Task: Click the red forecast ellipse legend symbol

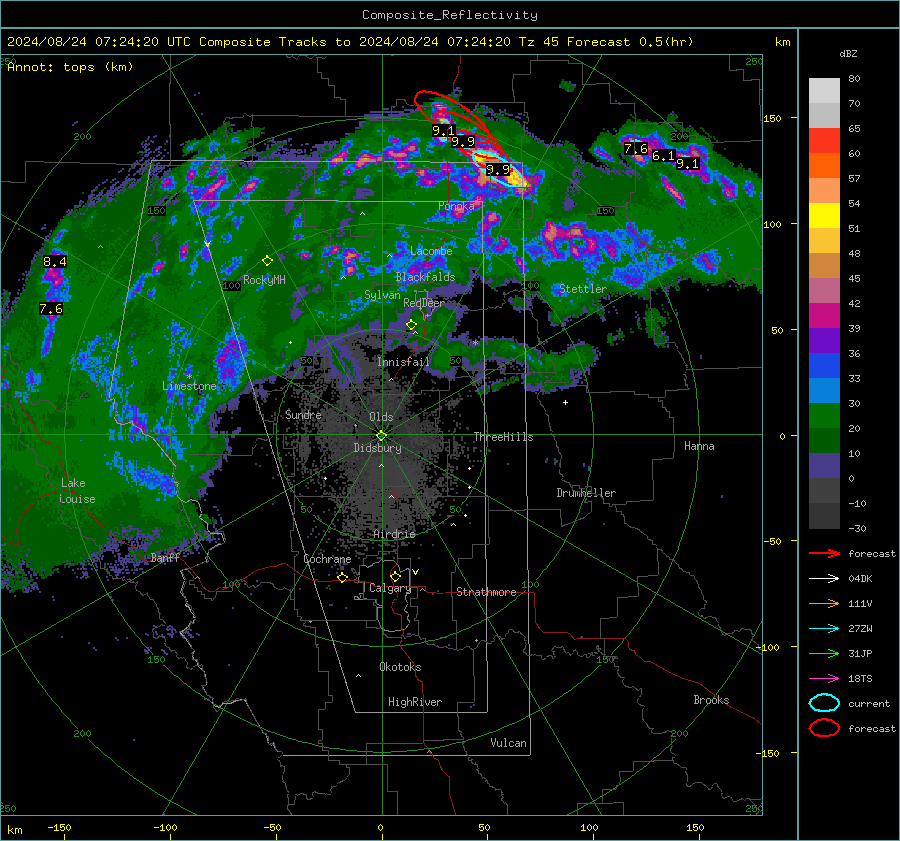Action: click(824, 728)
